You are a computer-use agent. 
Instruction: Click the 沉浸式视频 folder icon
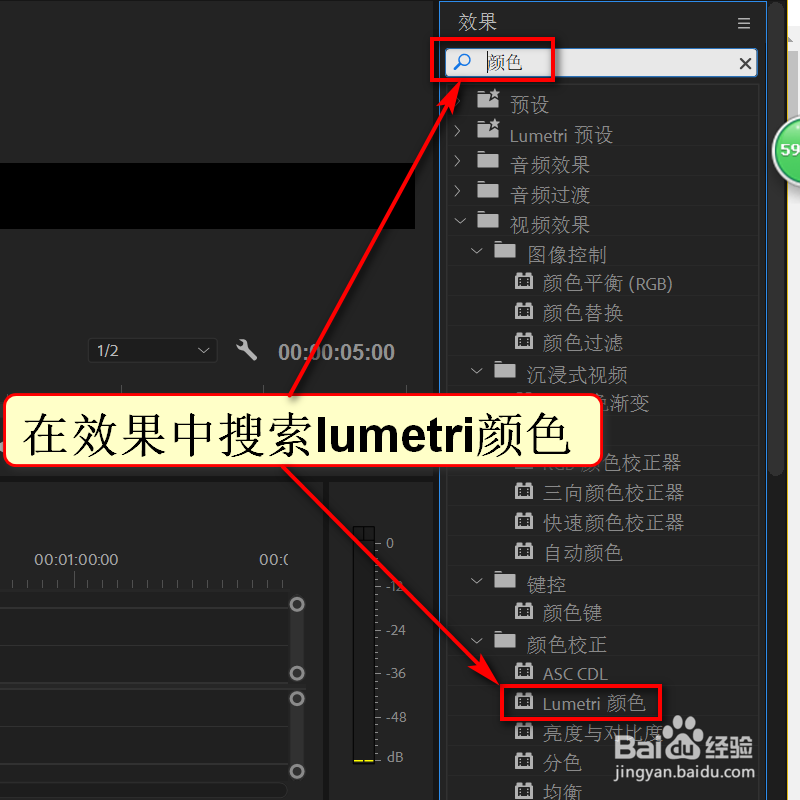pos(505,370)
